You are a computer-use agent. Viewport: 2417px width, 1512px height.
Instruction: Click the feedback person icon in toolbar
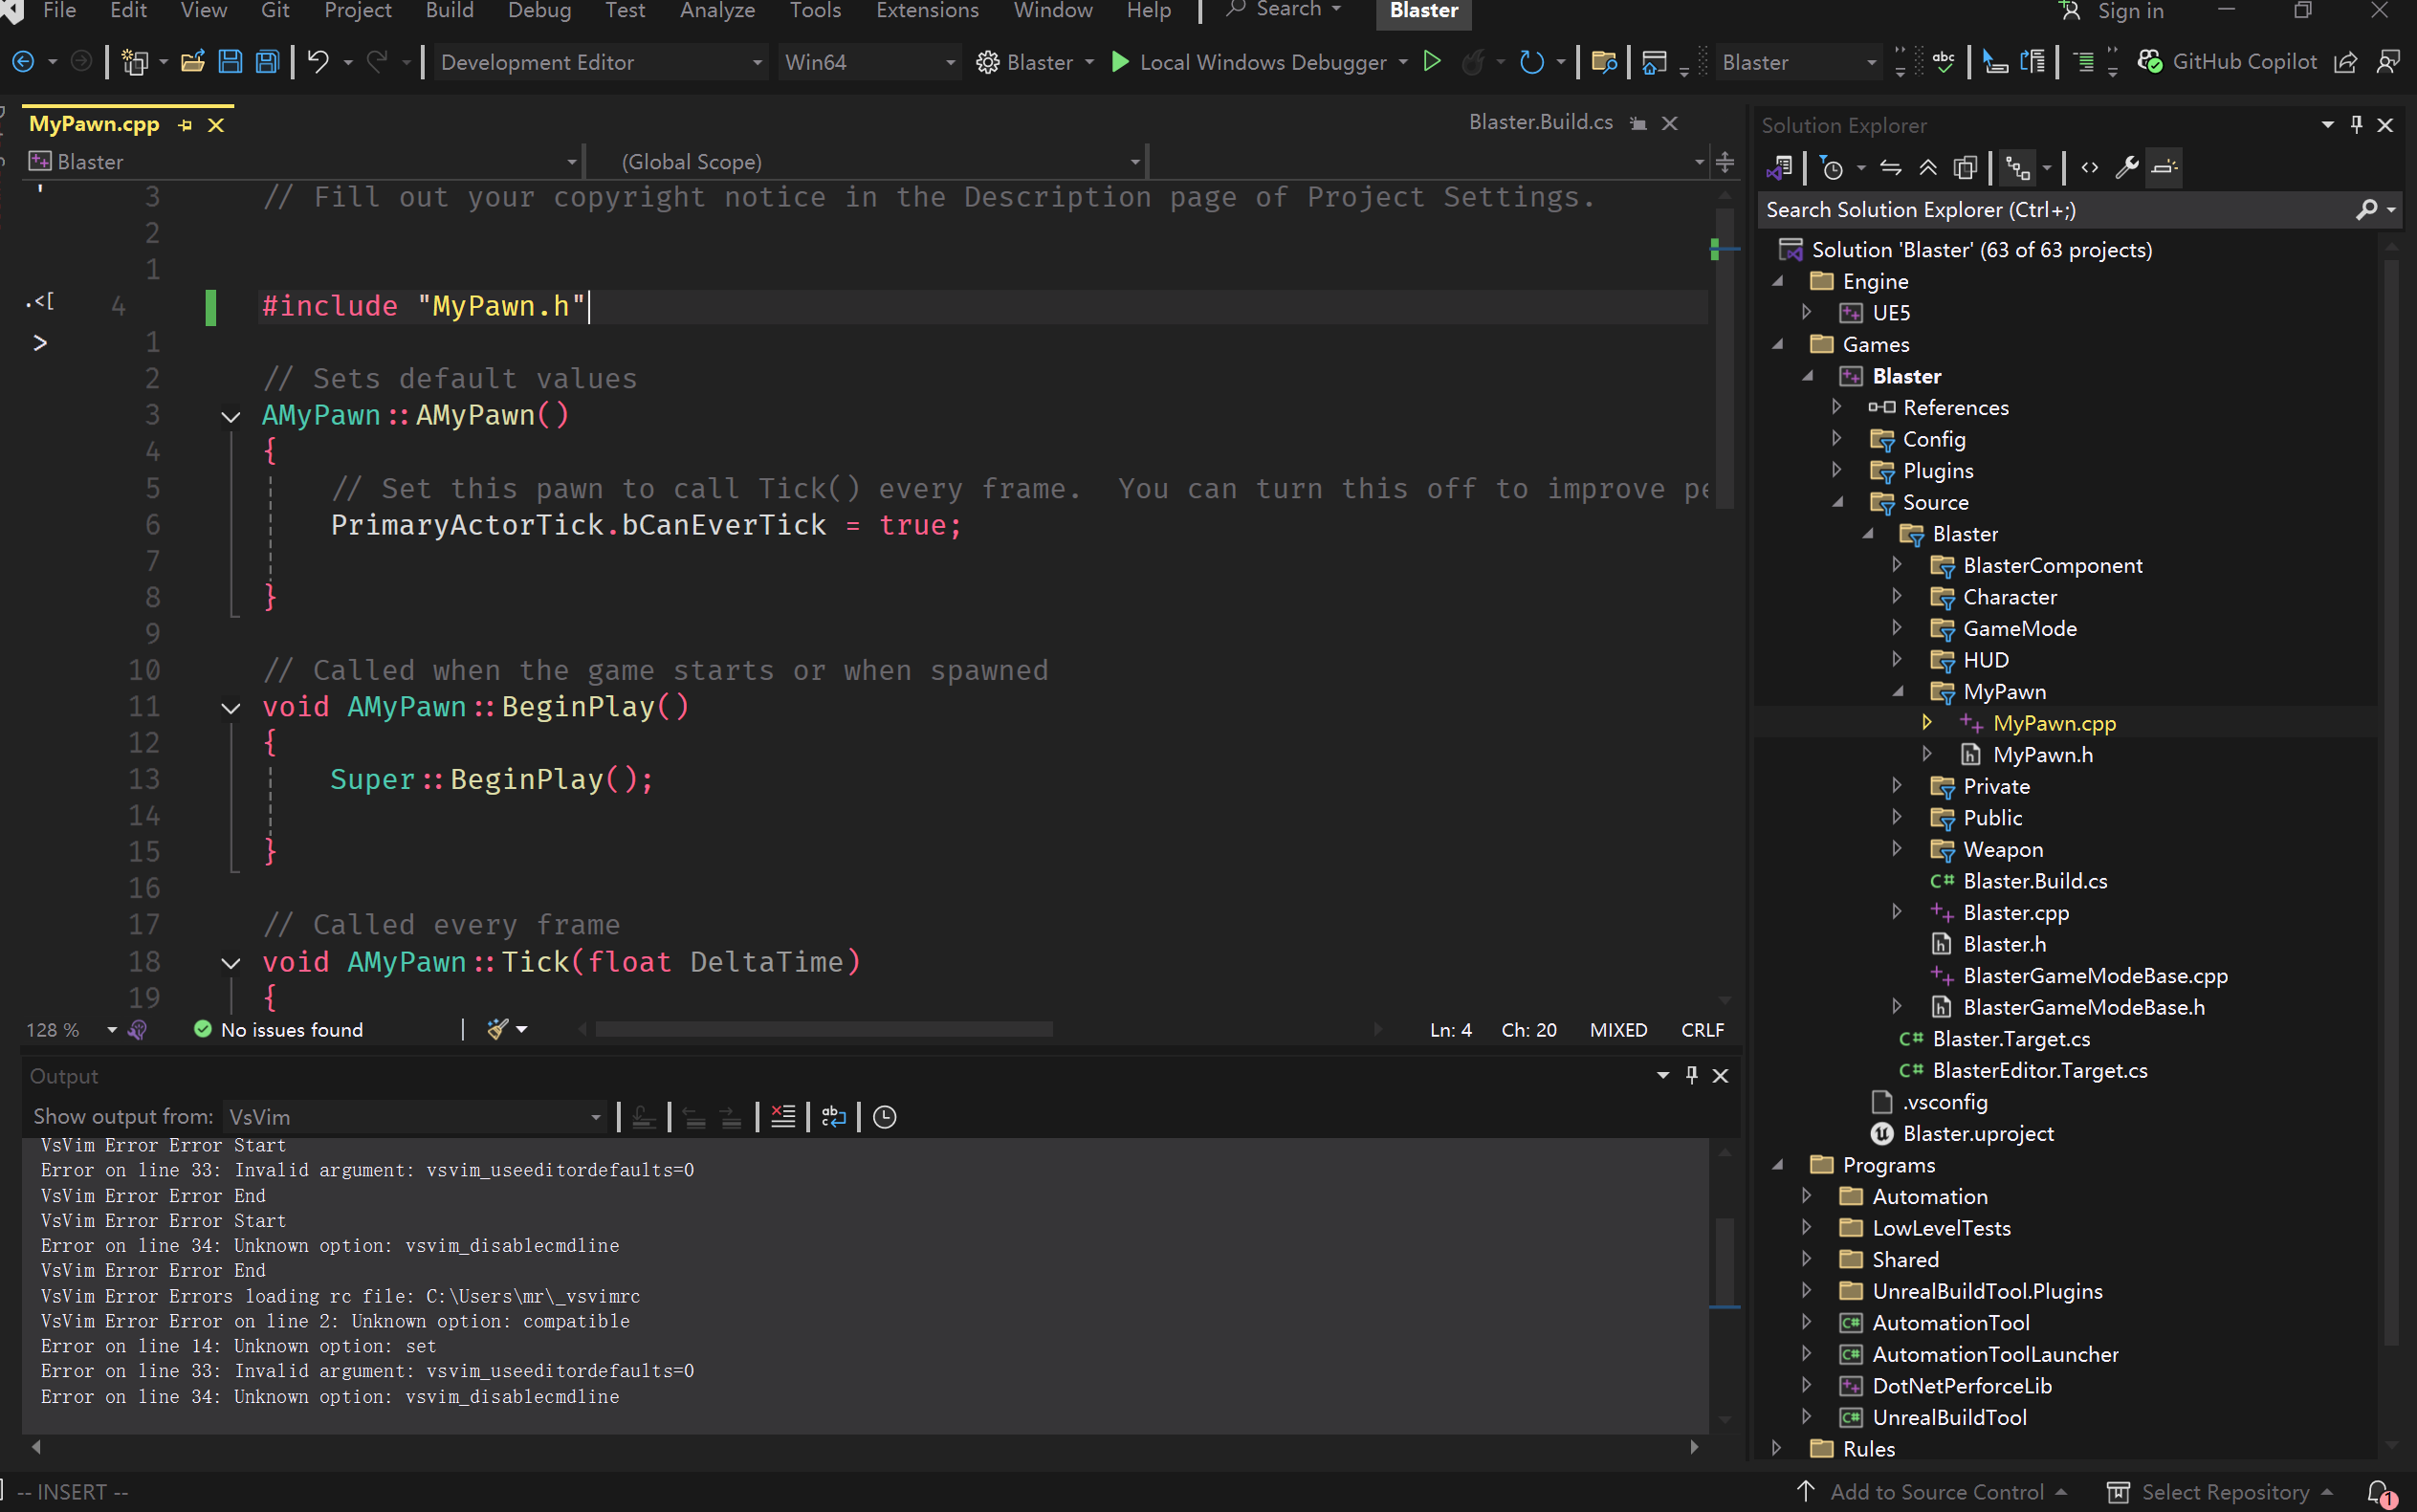point(2388,62)
